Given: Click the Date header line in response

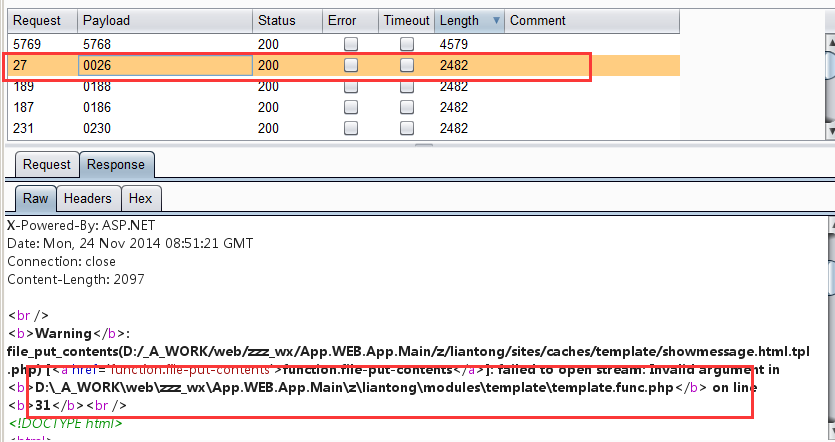Looking at the screenshot, I should 130,243.
